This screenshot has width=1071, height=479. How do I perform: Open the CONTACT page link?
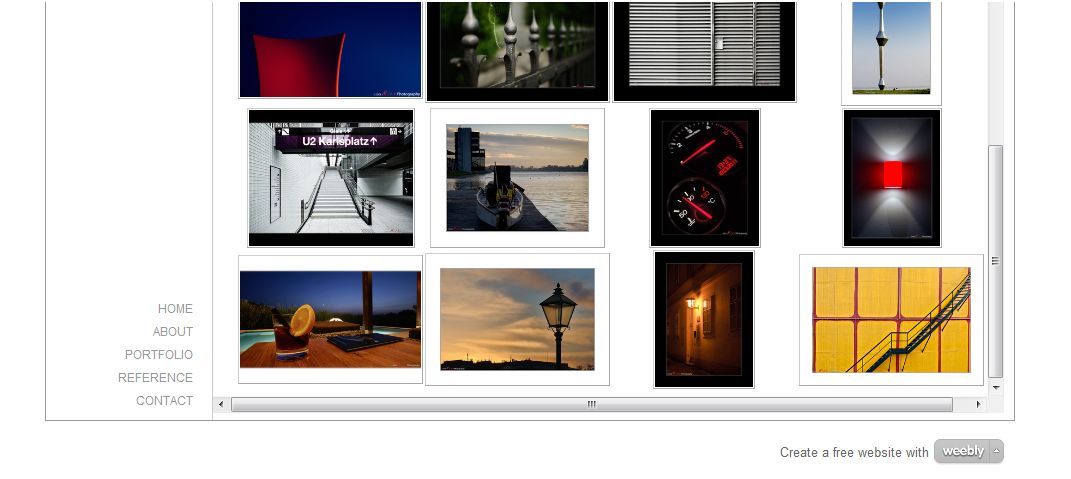coord(164,401)
